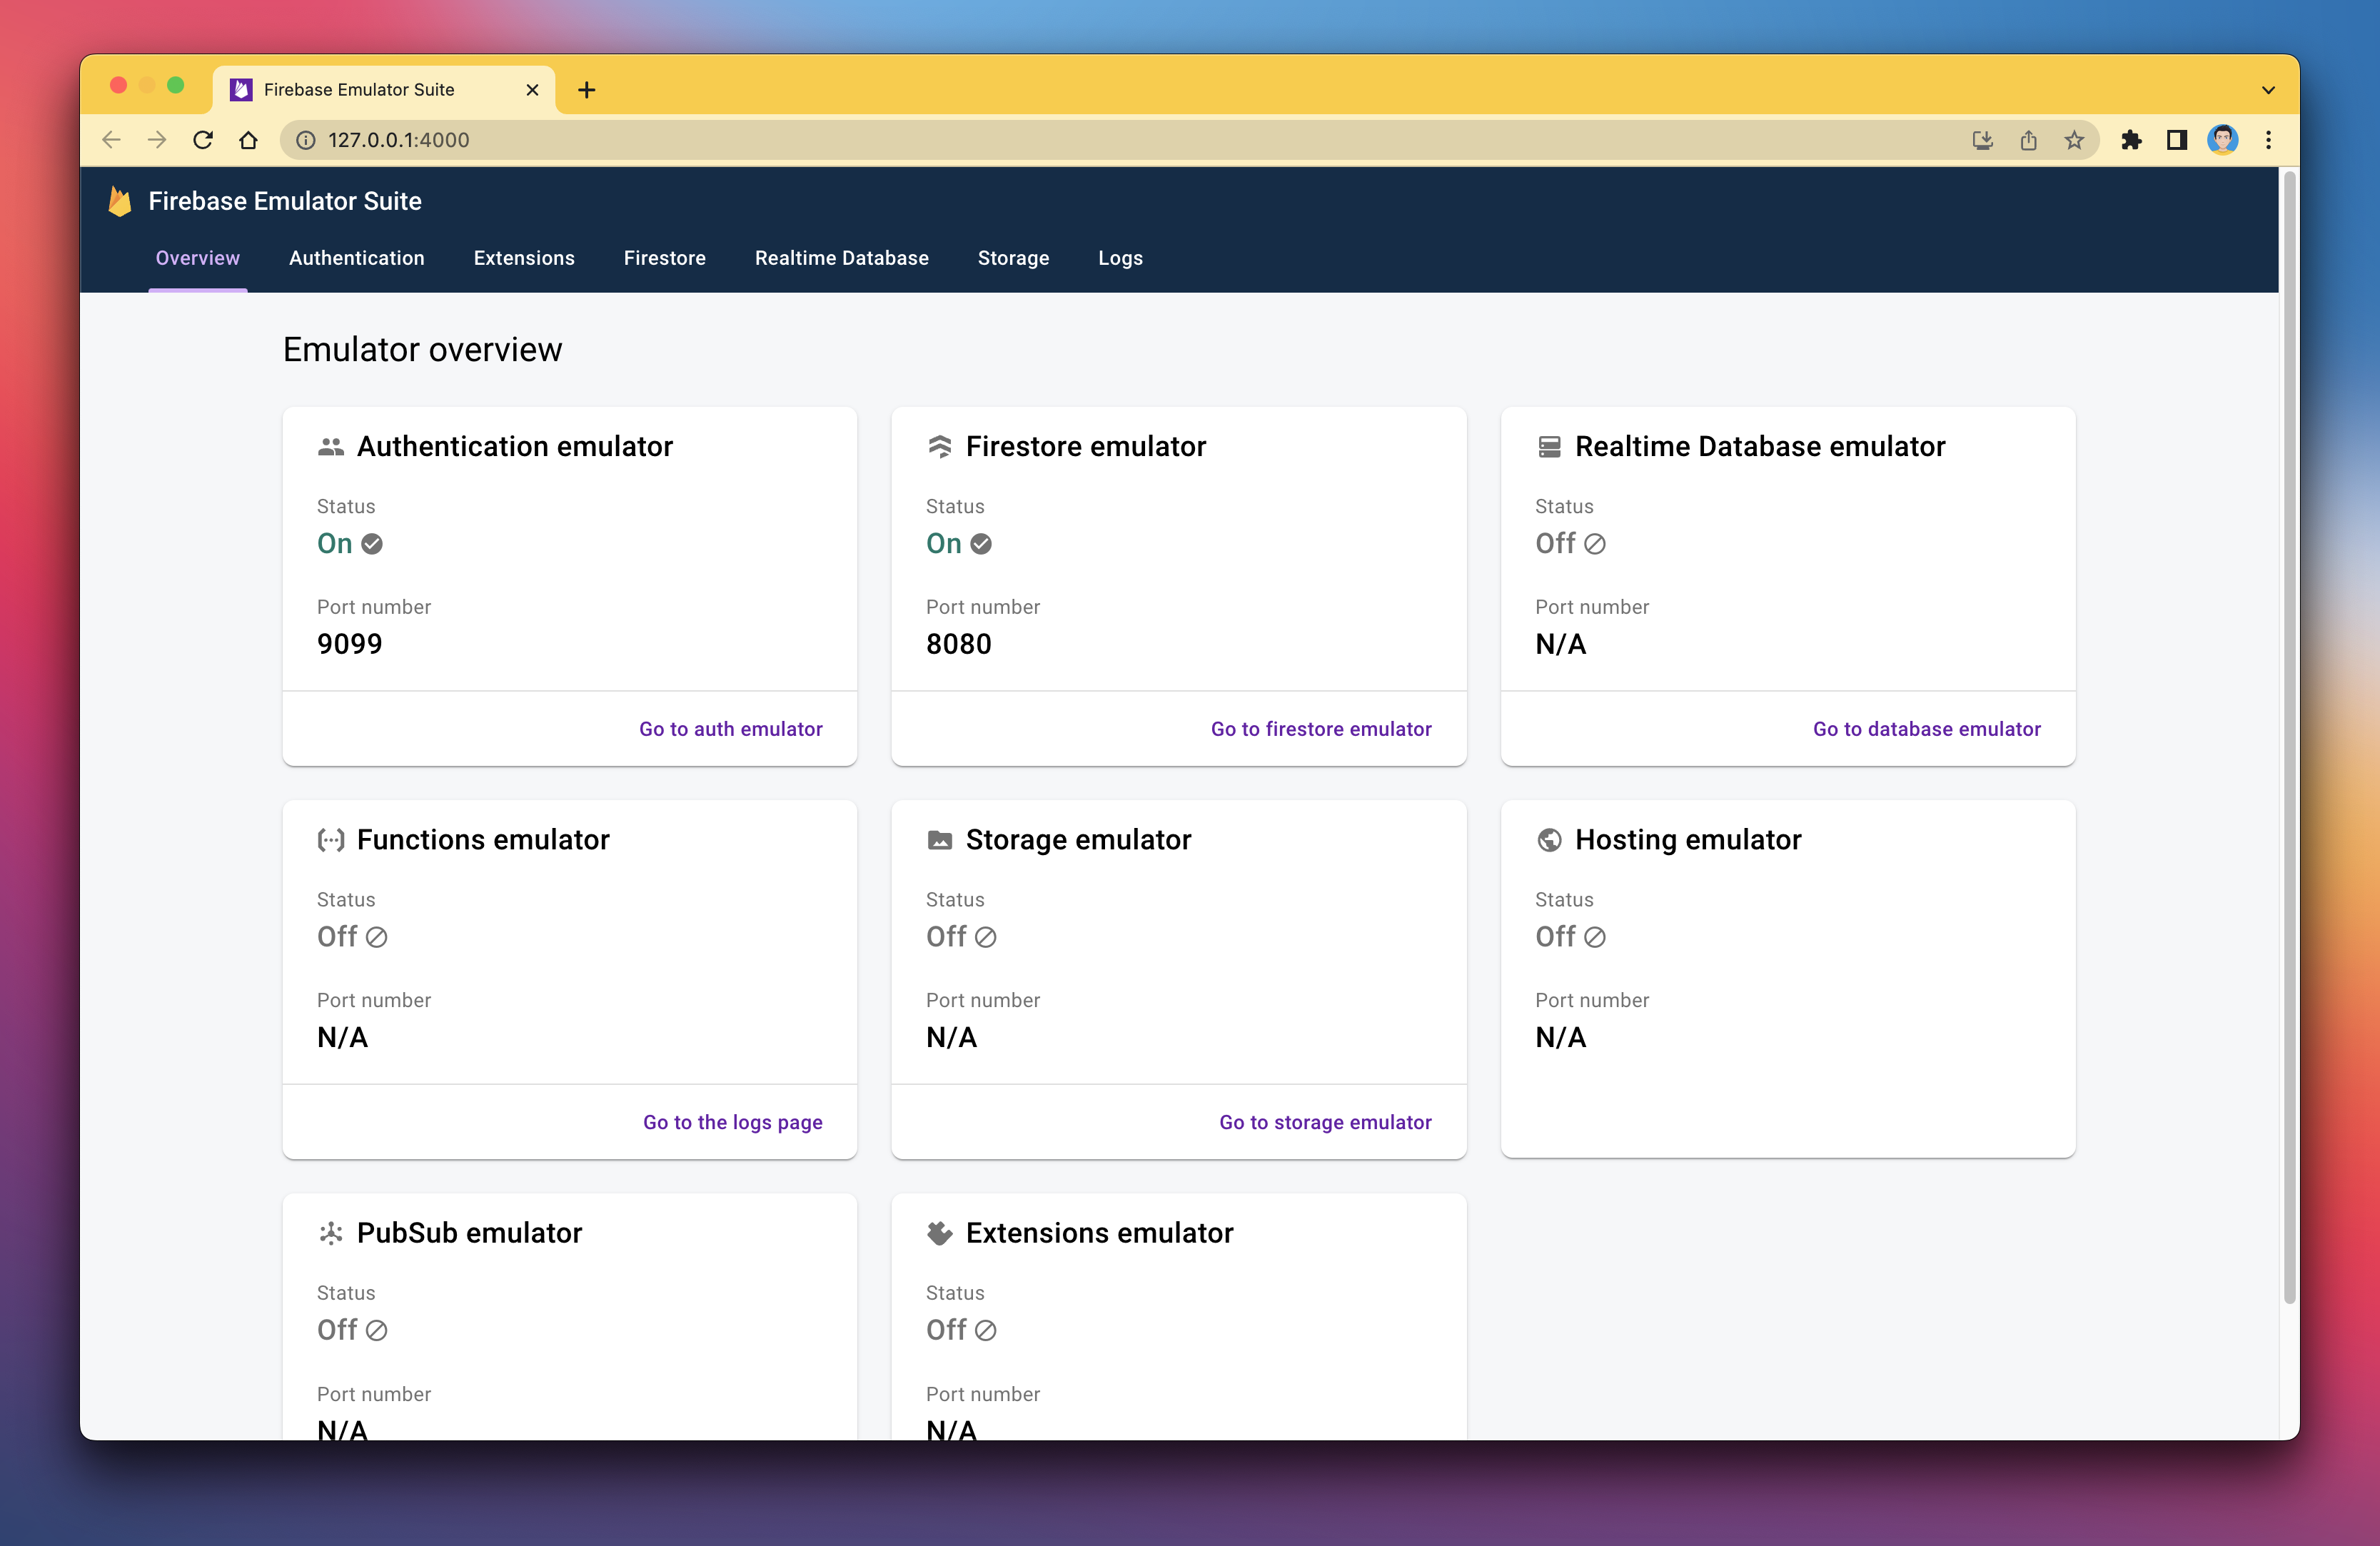The width and height of the screenshot is (2380, 1546).
Task: Click the Hosting emulator globe icon
Action: [1548, 840]
